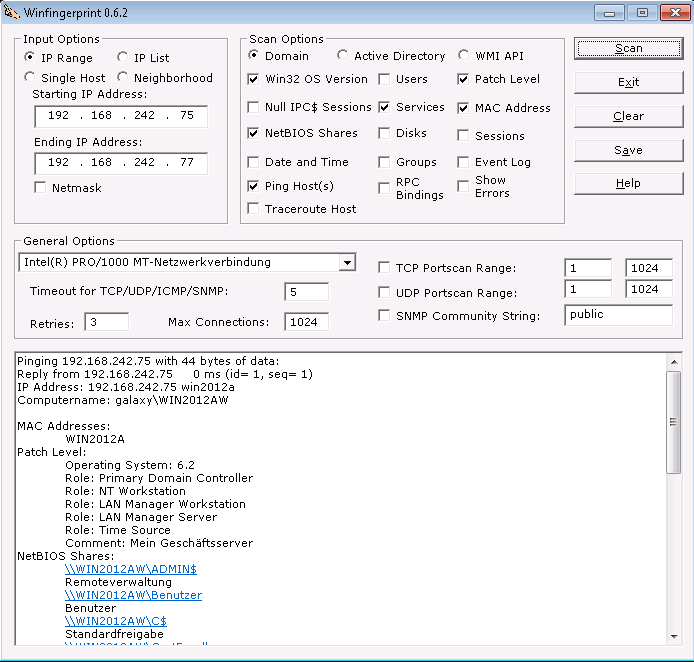
Task: Open the network adapter dropdown
Action: pyautogui.click(x=346, y=263)
